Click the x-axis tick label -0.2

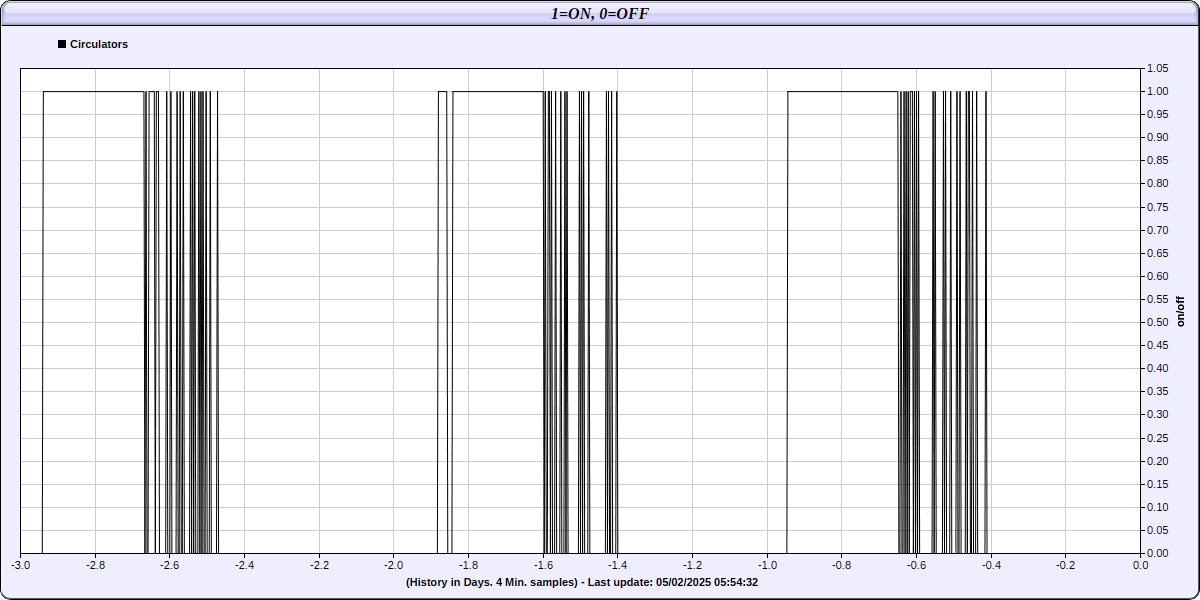pyautogui.click(x=1066, y=565)
